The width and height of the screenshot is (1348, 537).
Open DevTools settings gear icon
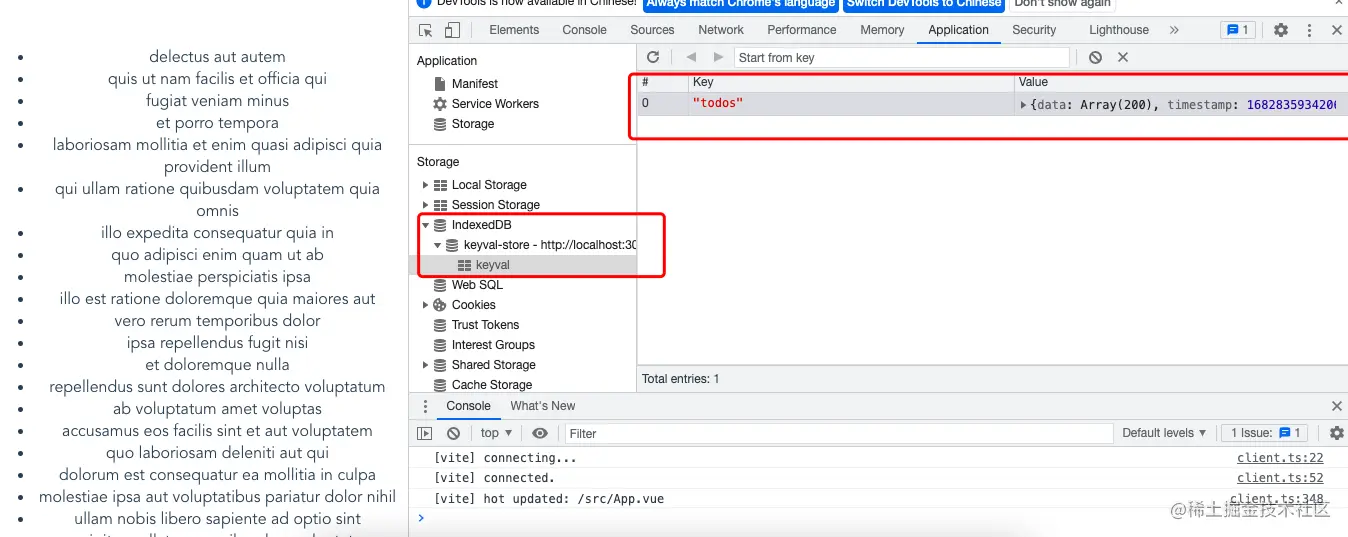tap(1281, 30)
